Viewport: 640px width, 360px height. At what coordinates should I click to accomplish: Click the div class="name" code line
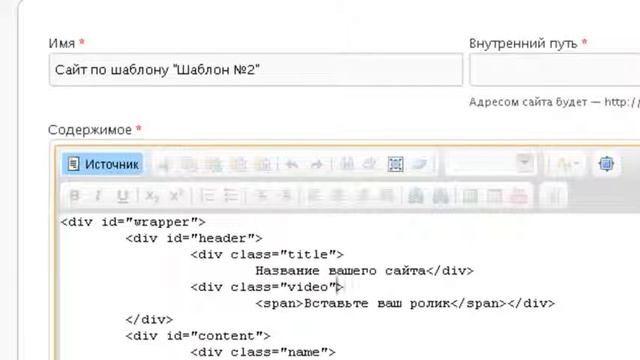[263, 352]
